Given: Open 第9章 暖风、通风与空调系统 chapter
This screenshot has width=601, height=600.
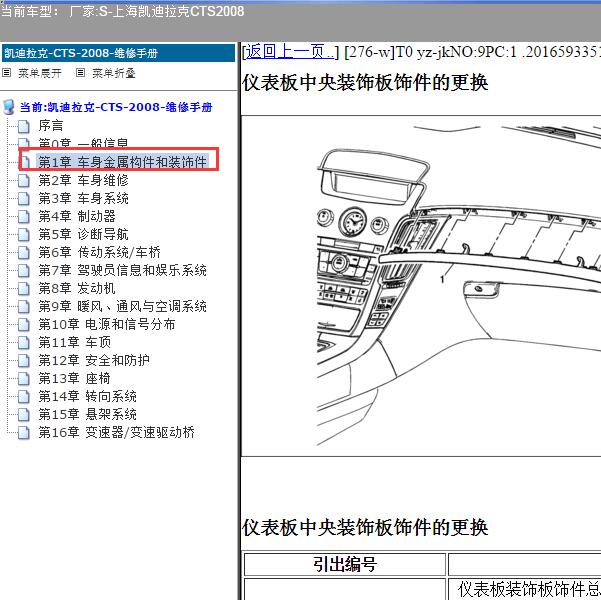Looking at the screenshot, I should click(x=122, y=306).
